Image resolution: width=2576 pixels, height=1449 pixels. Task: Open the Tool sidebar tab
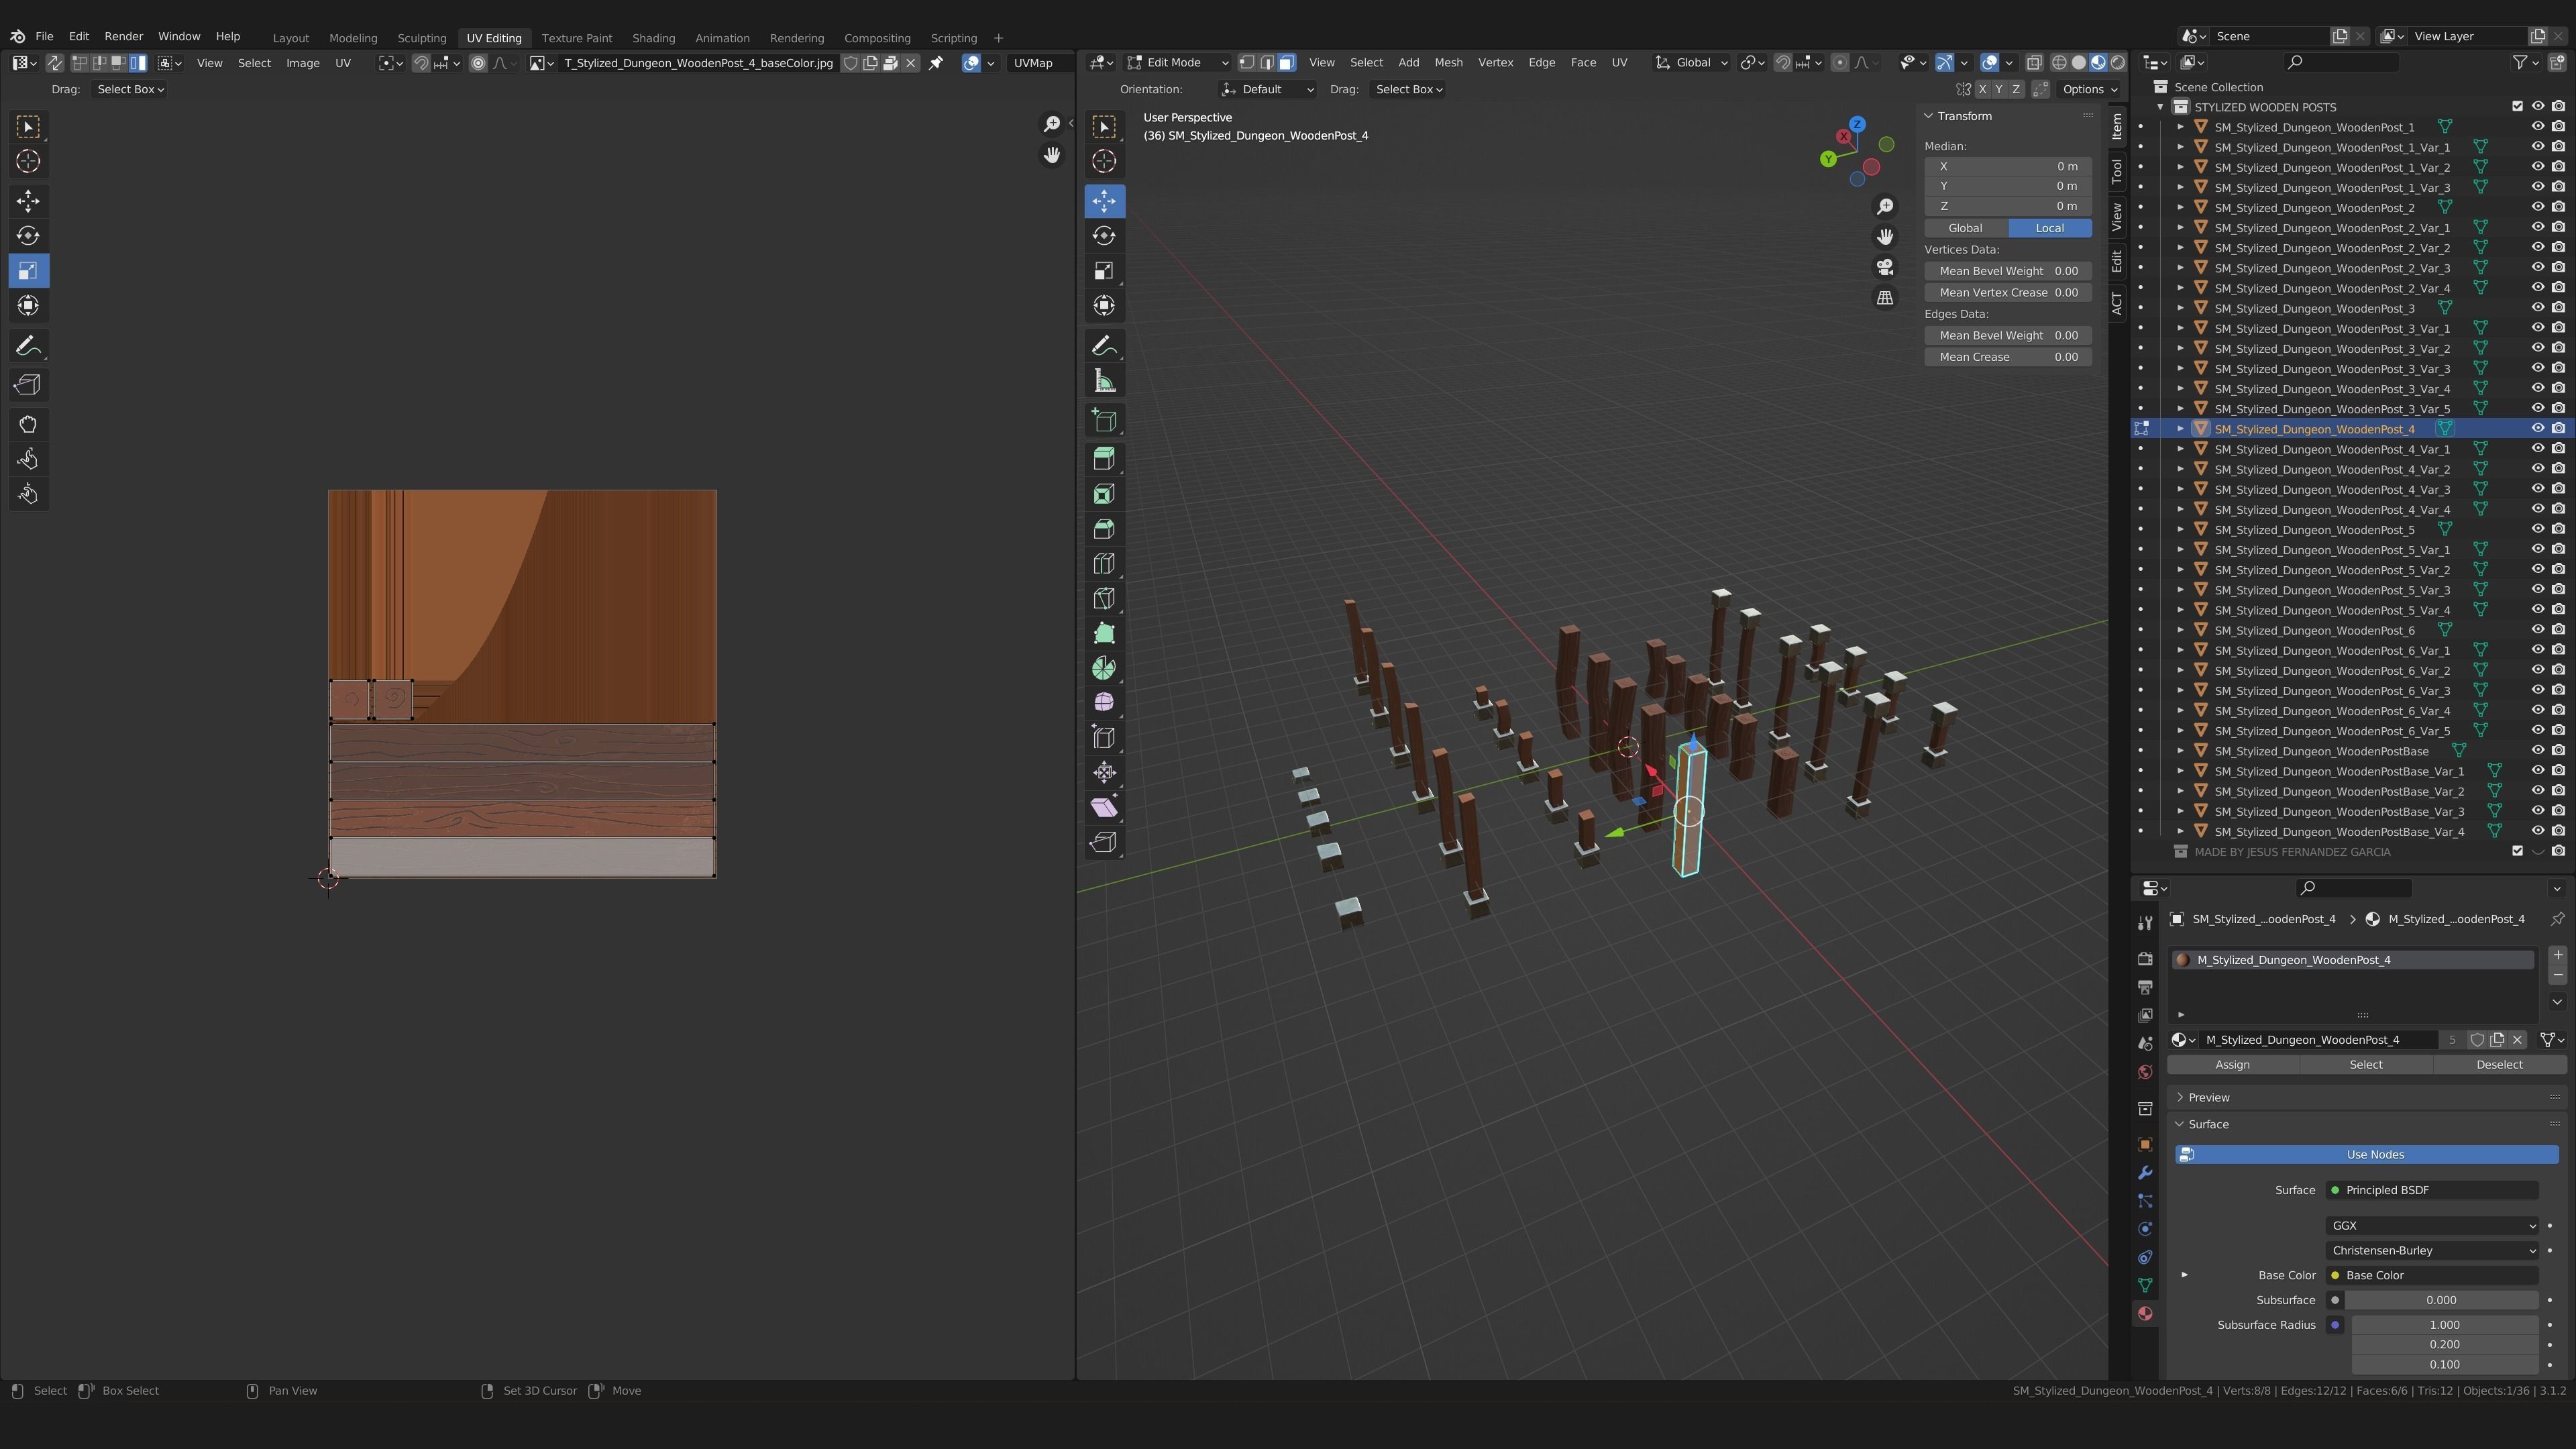2117,171
